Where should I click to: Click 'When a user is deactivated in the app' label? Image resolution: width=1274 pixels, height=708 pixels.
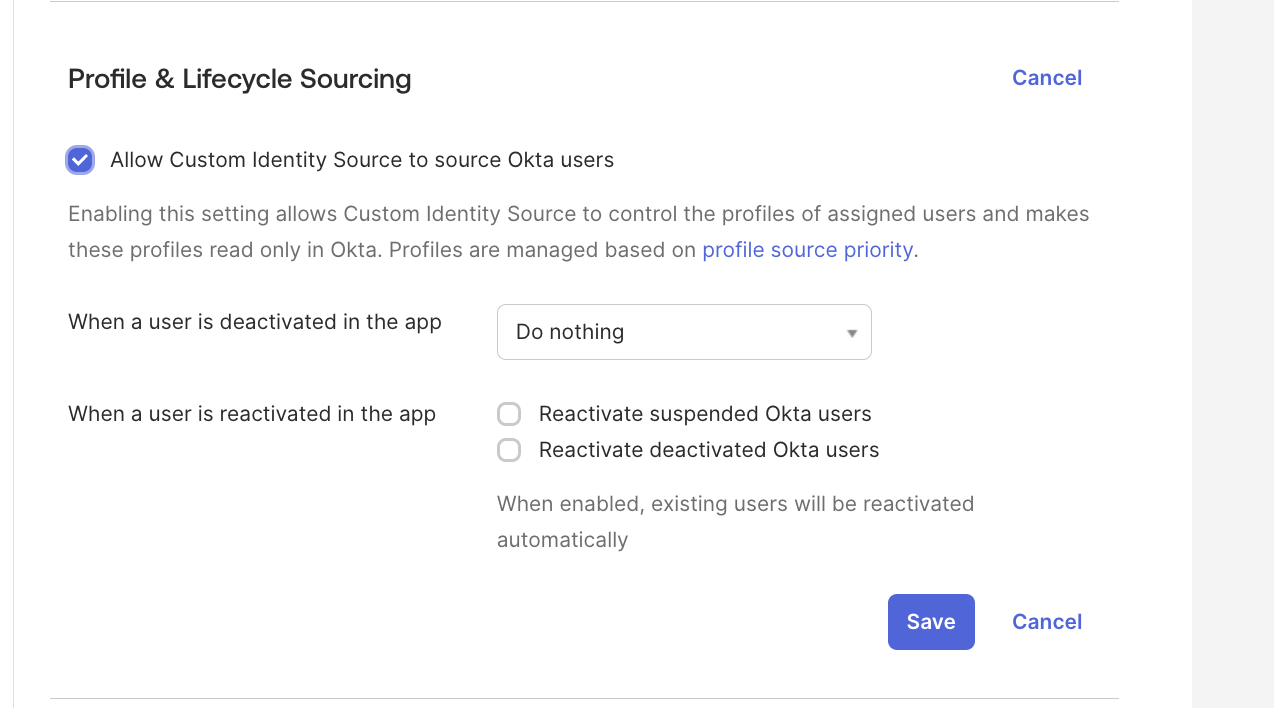255,322
